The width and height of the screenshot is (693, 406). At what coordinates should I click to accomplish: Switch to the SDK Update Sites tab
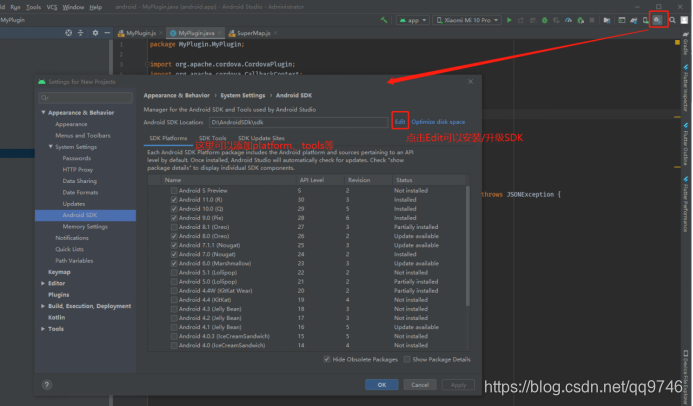[261, 138]
